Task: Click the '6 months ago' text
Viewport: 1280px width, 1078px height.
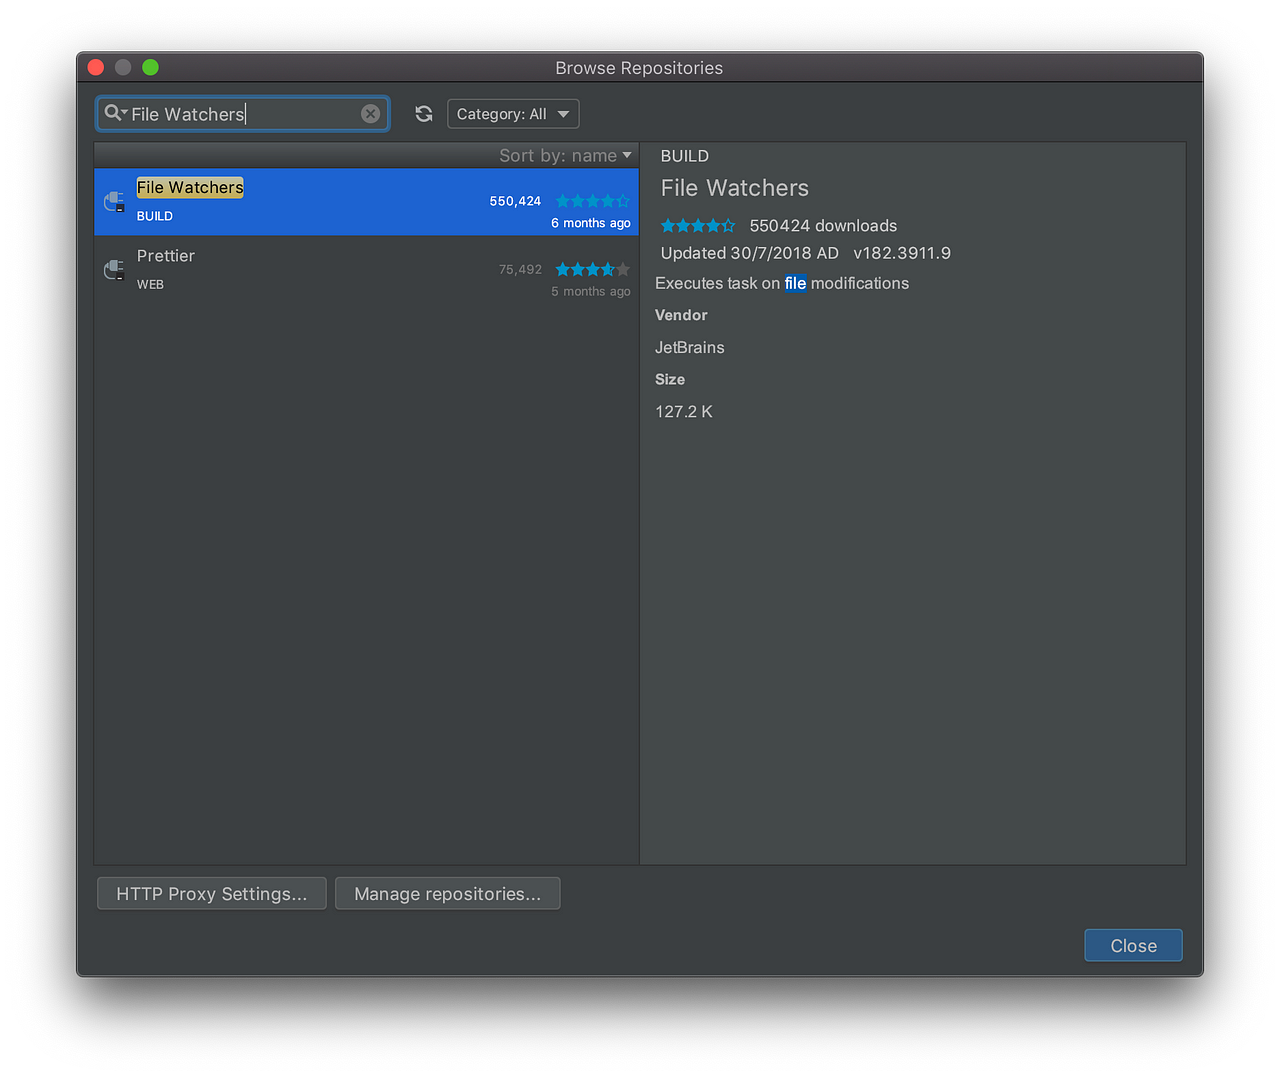Action: tap(591, 223)
